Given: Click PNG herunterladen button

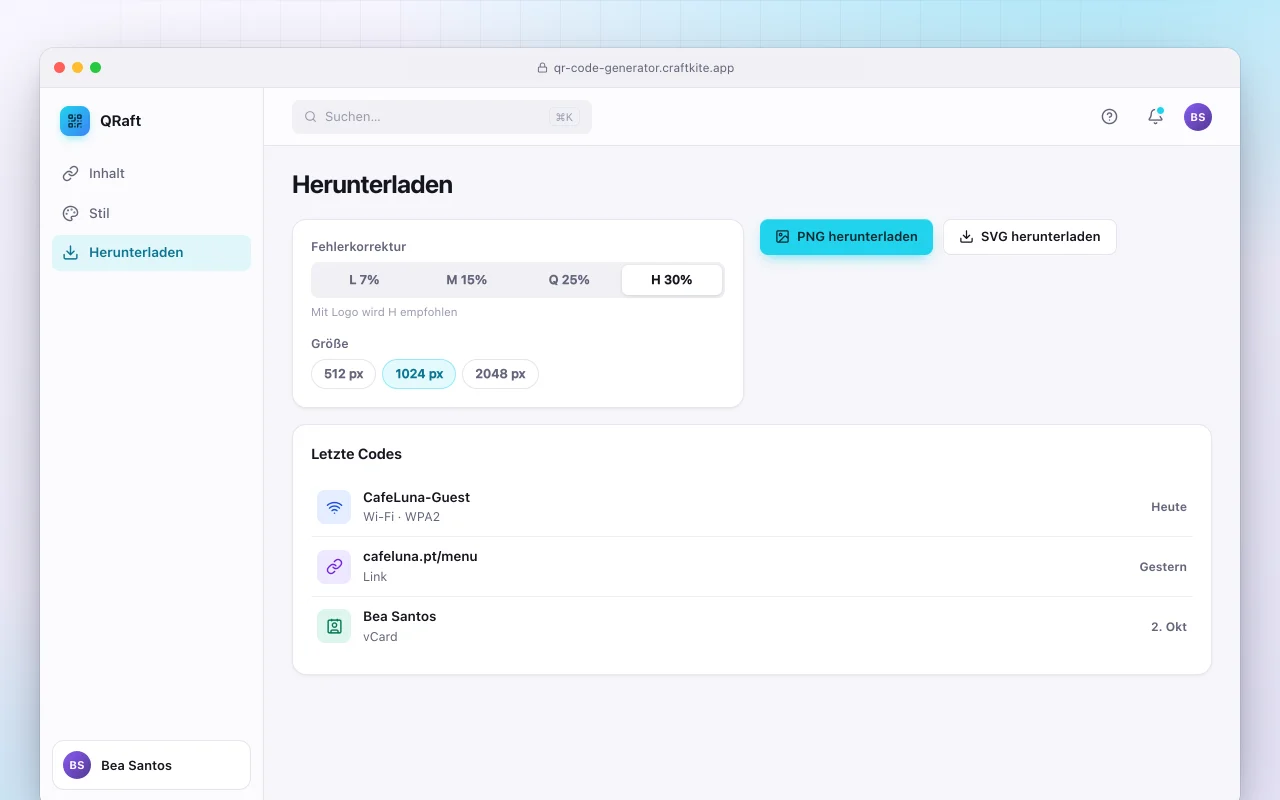Looking at the screenshot, I should point(846,237).
